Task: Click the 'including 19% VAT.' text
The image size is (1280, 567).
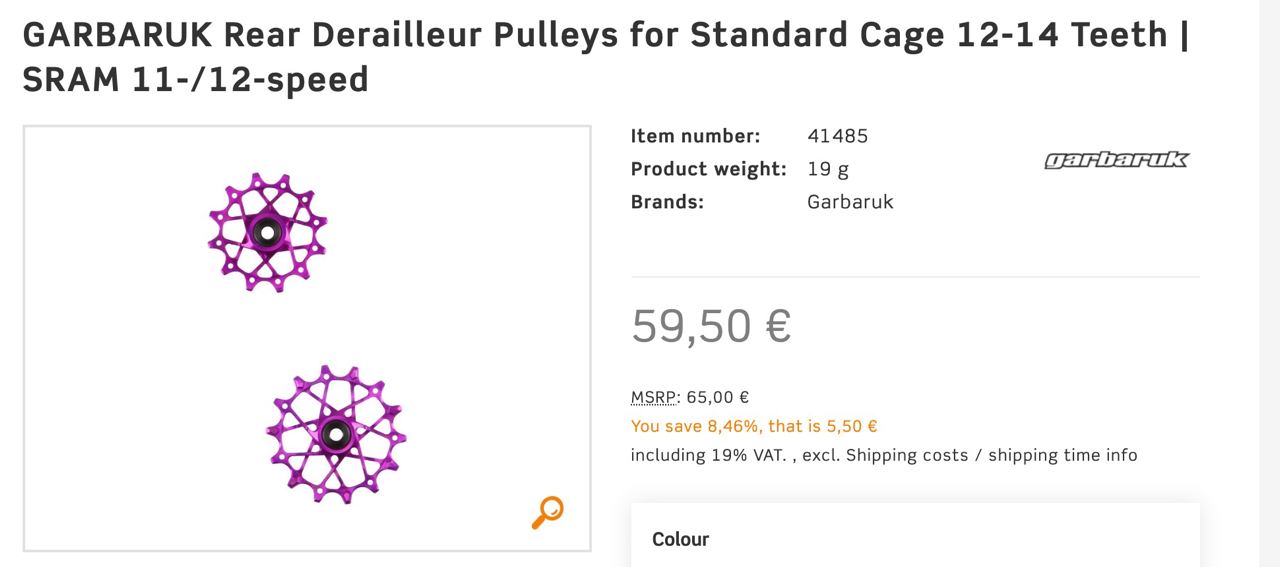Action: click(713, 455)
